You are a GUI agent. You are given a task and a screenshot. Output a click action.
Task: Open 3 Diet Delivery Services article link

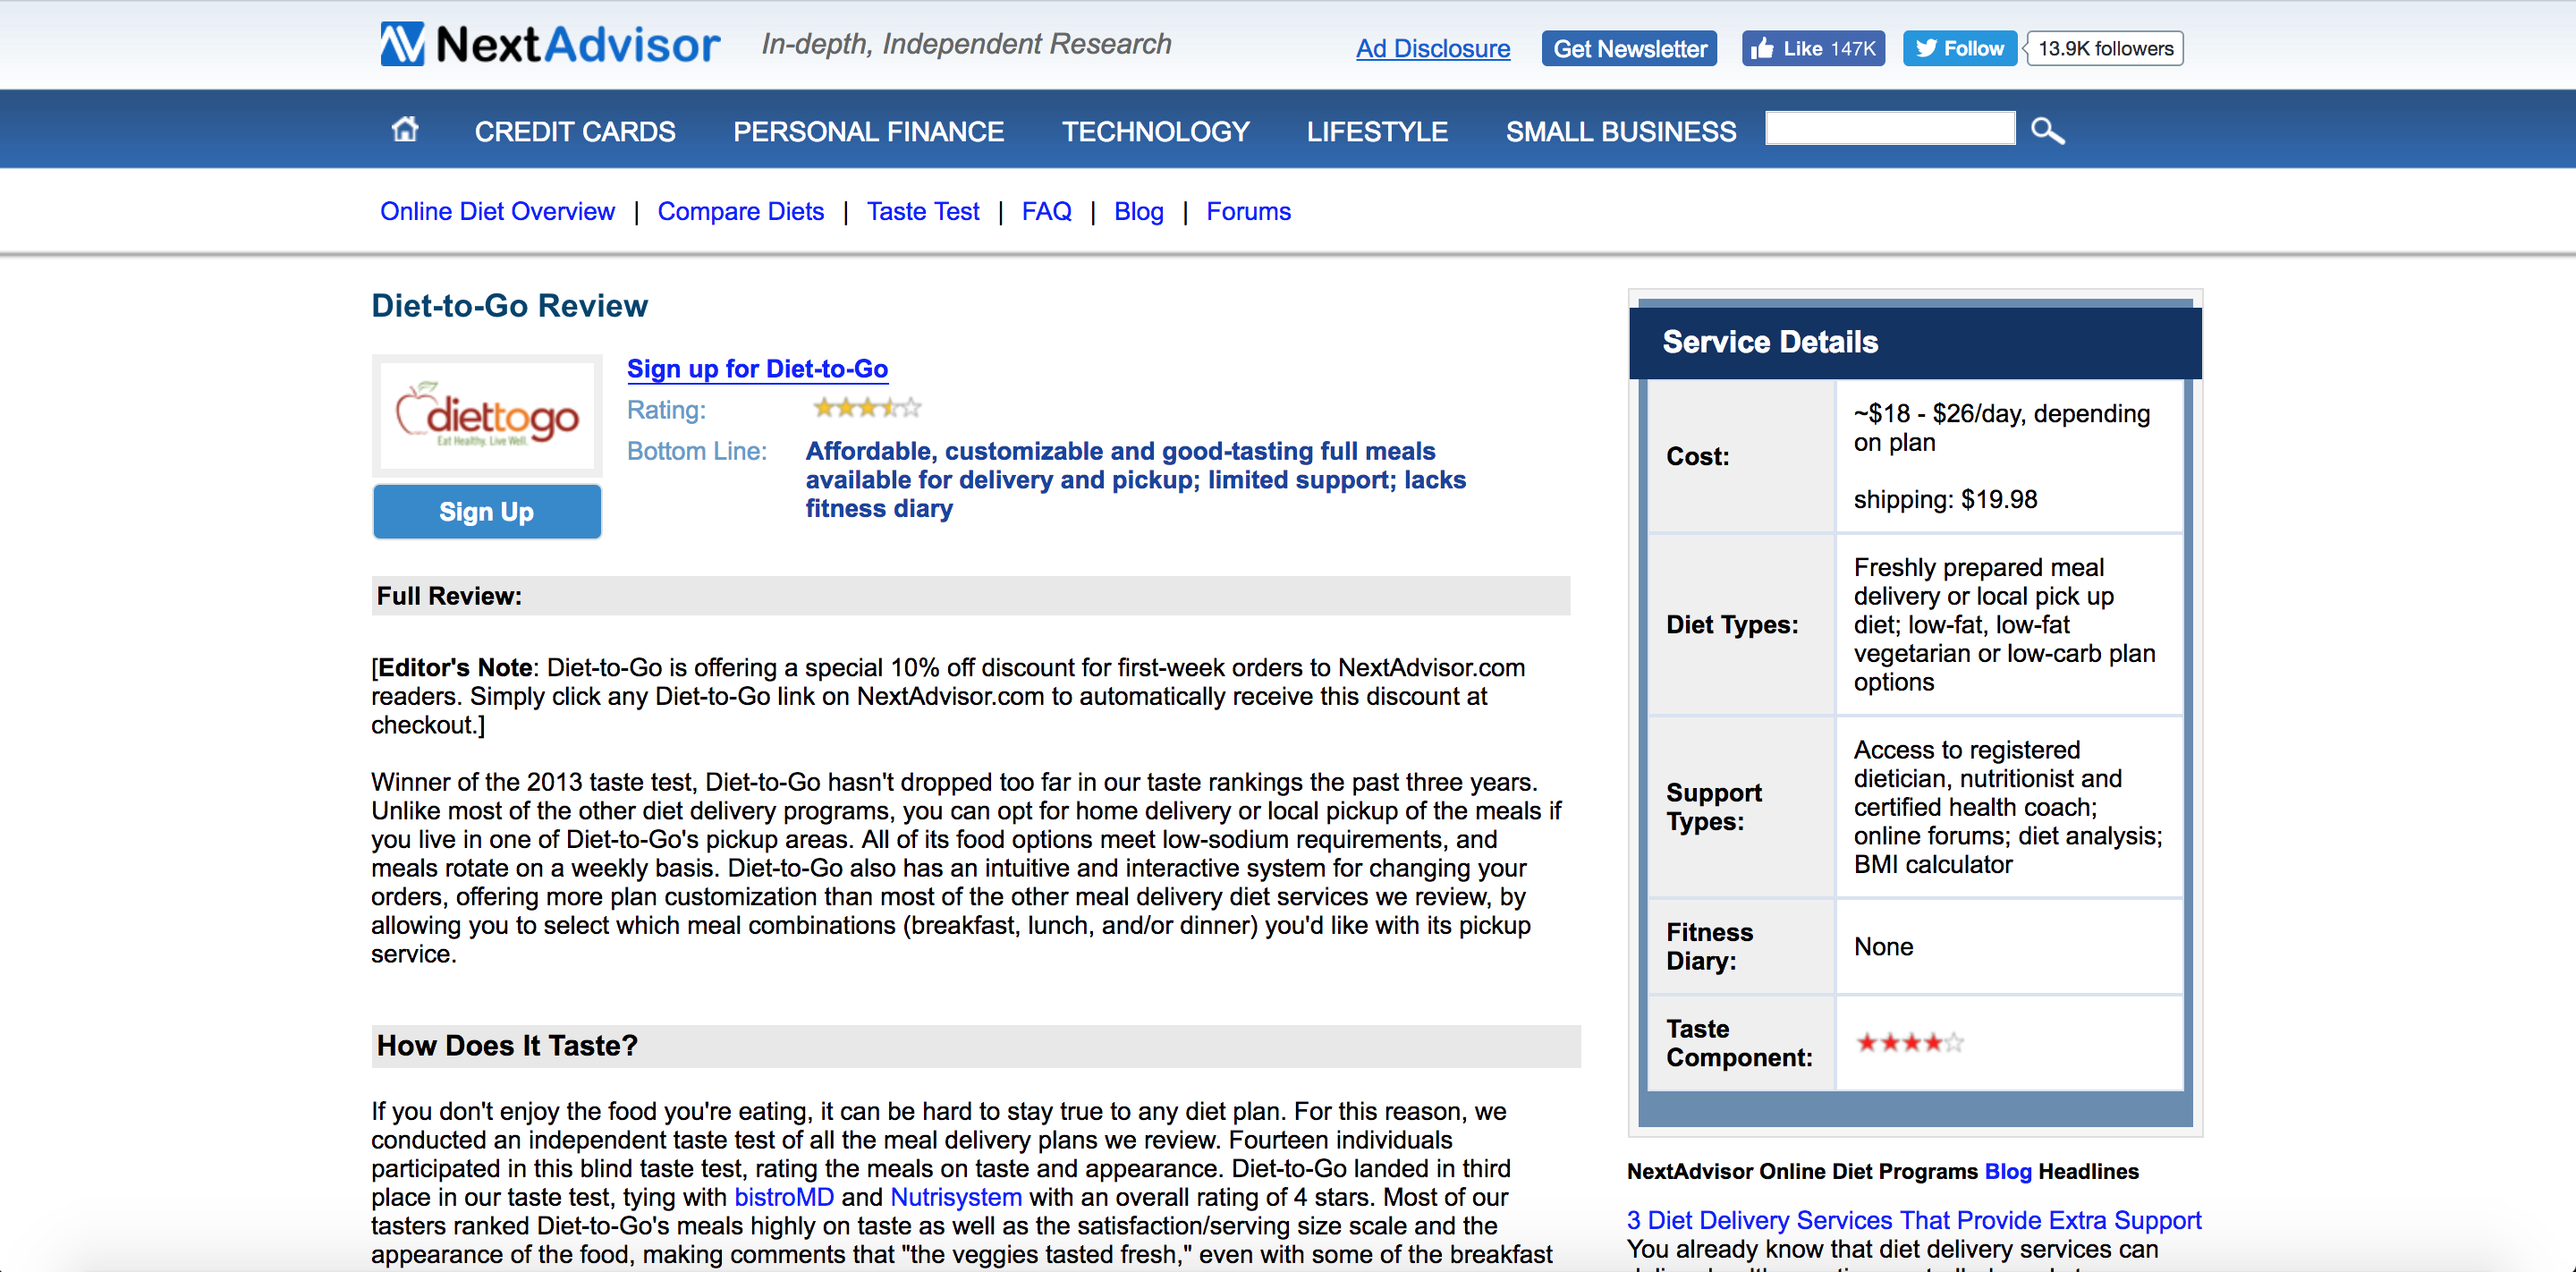[1914, 1220]
